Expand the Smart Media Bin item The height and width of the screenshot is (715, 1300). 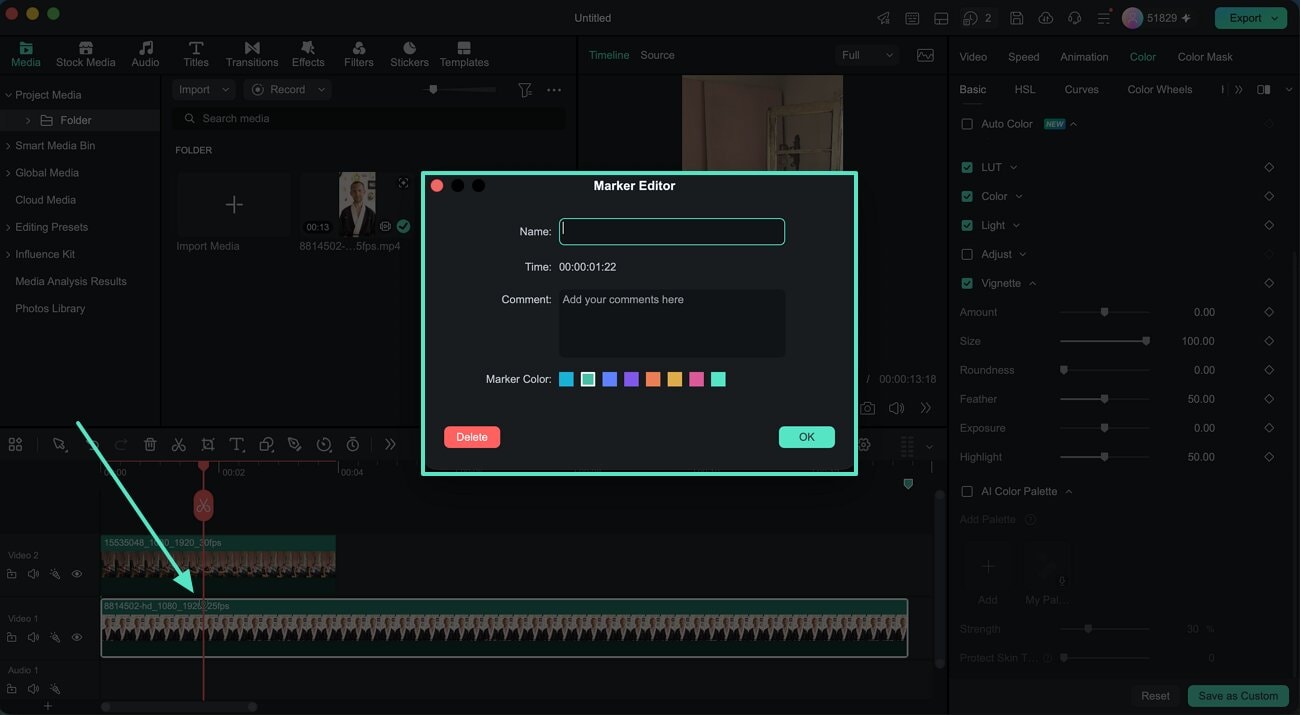click(x=8, y=146)
